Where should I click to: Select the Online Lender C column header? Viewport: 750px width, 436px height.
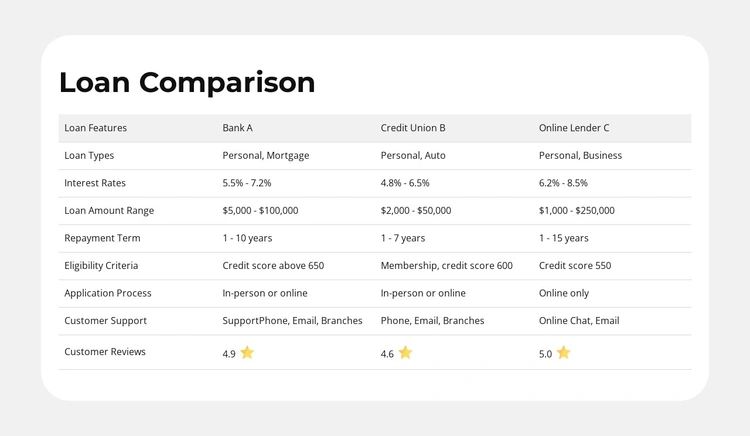pos(574,128)
